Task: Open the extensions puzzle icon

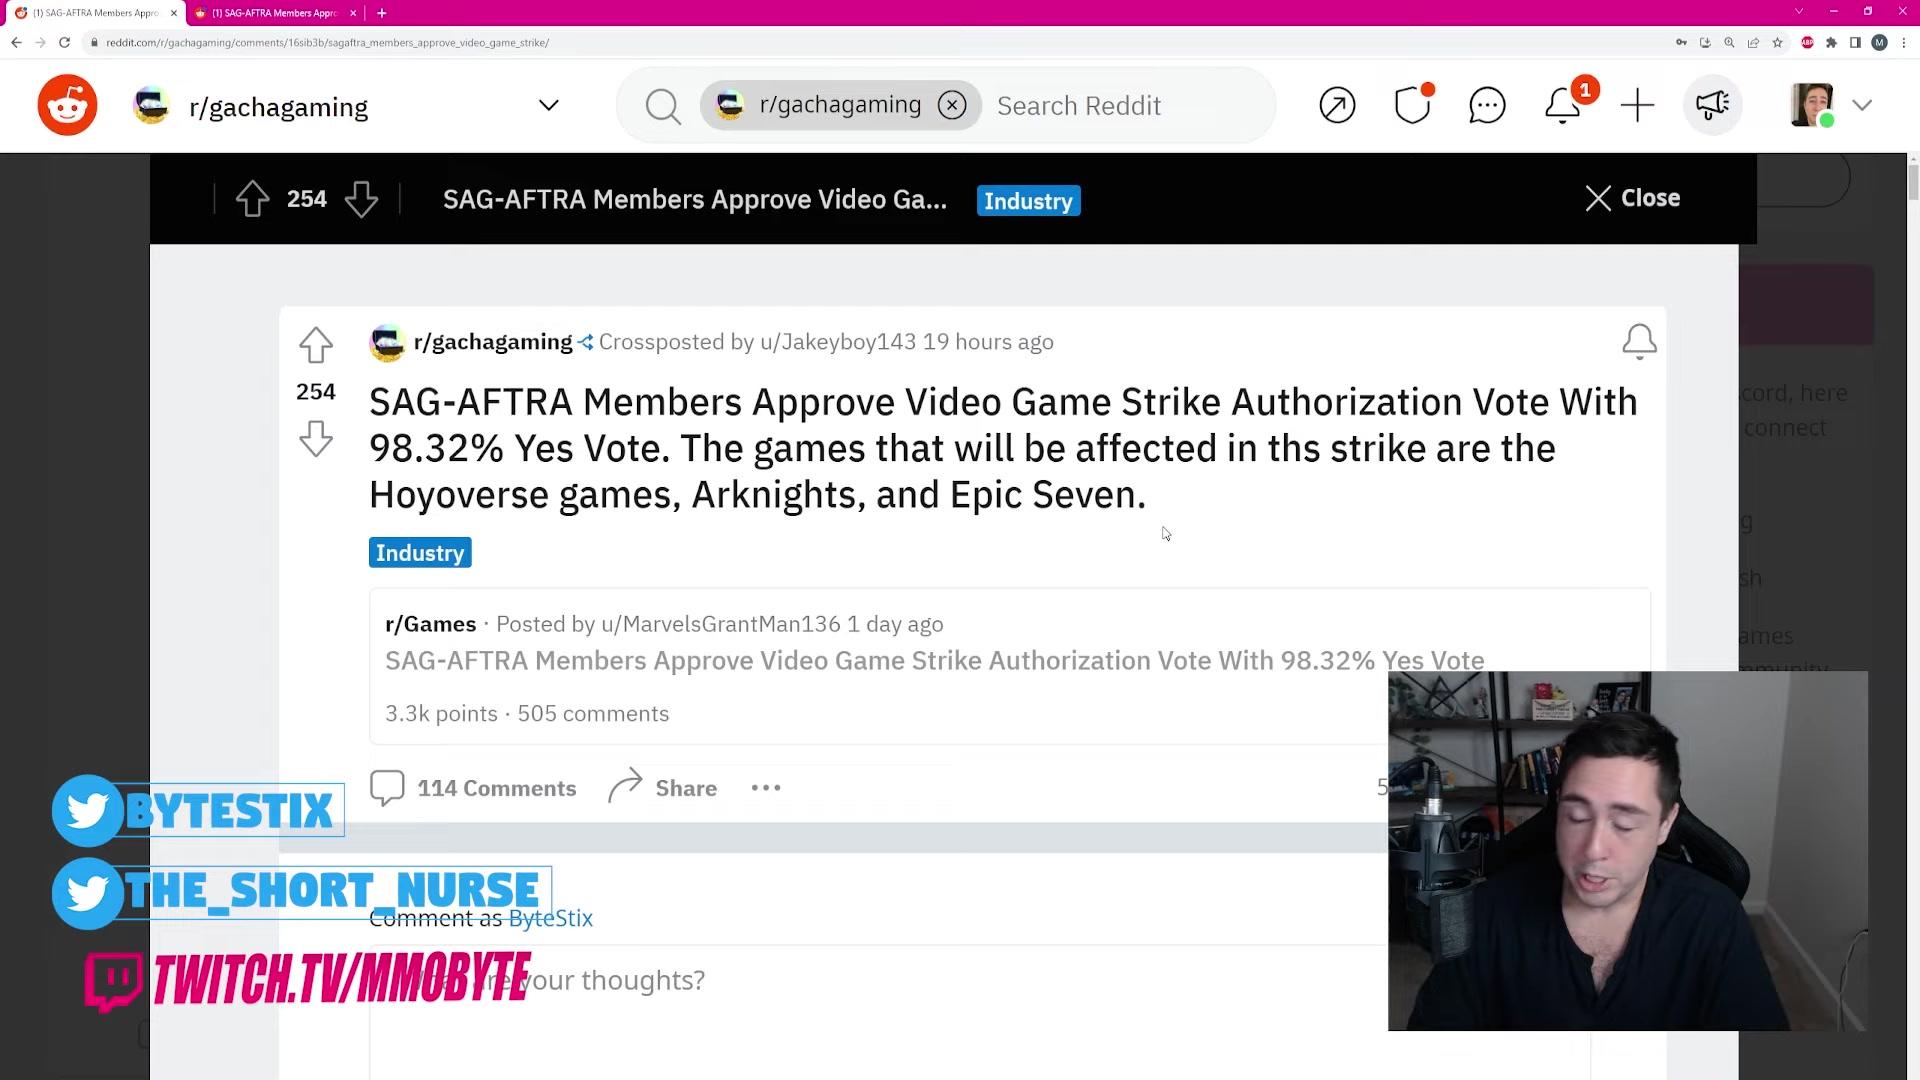Action: (1831, 42)
